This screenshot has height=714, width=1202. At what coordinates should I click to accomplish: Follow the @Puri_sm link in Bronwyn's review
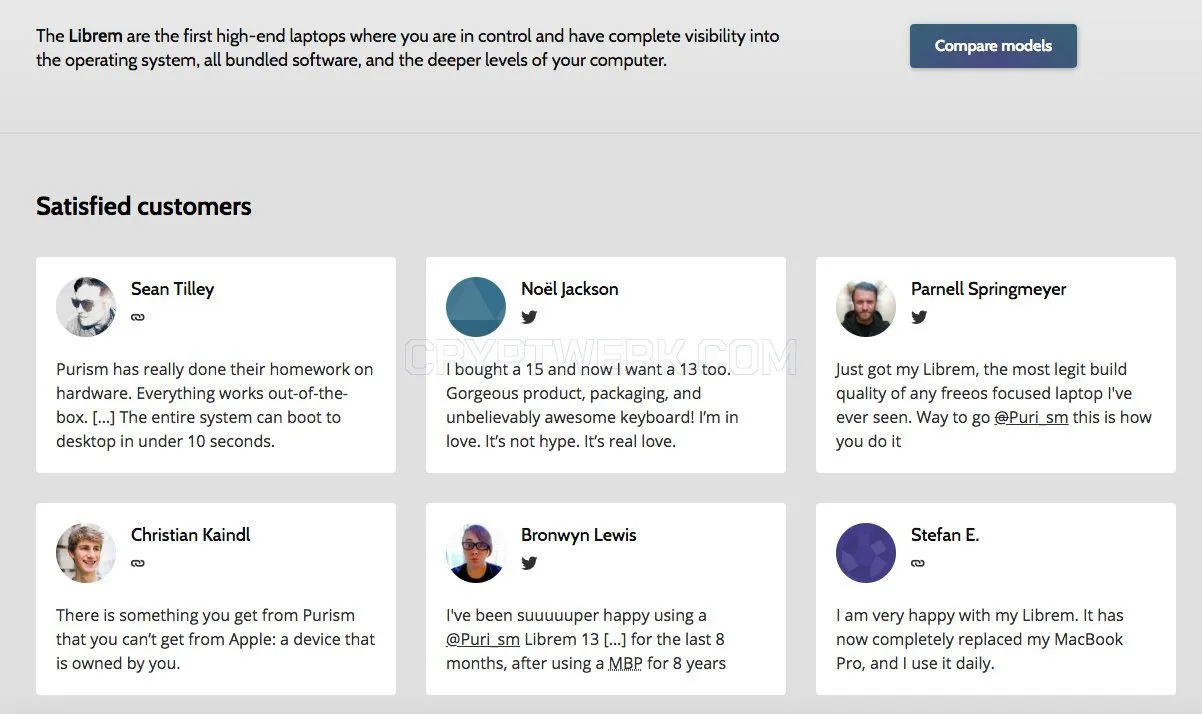click(x=483, y=639)
